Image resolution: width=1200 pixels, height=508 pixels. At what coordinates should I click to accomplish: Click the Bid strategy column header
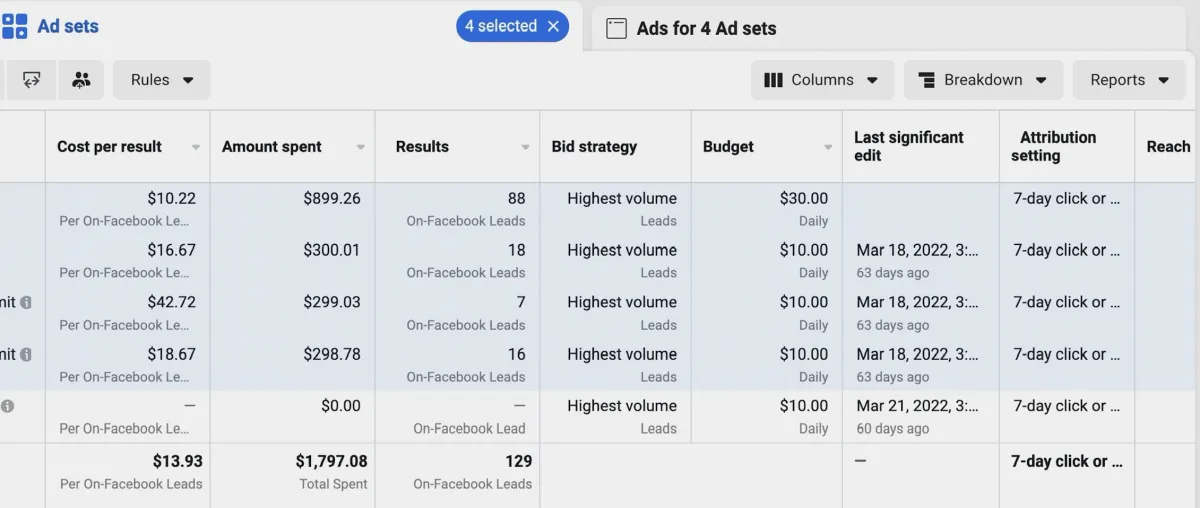click(594, 147)
